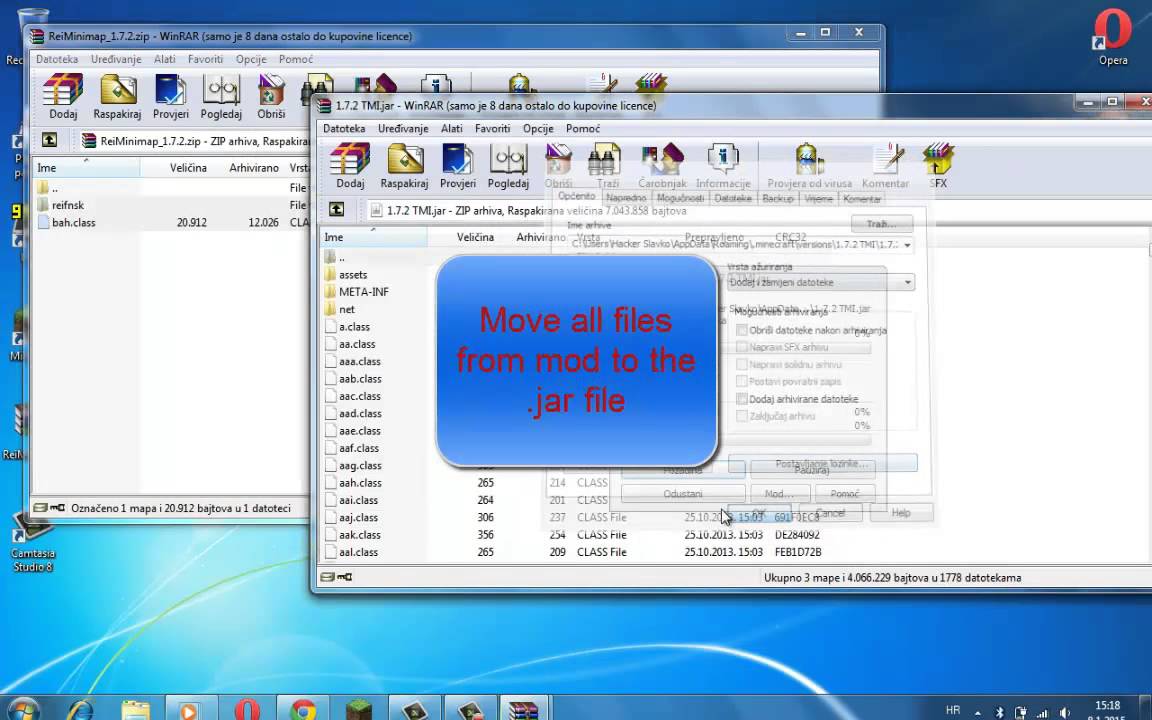Select assets folder in TMI.jar window

(353, 275)
